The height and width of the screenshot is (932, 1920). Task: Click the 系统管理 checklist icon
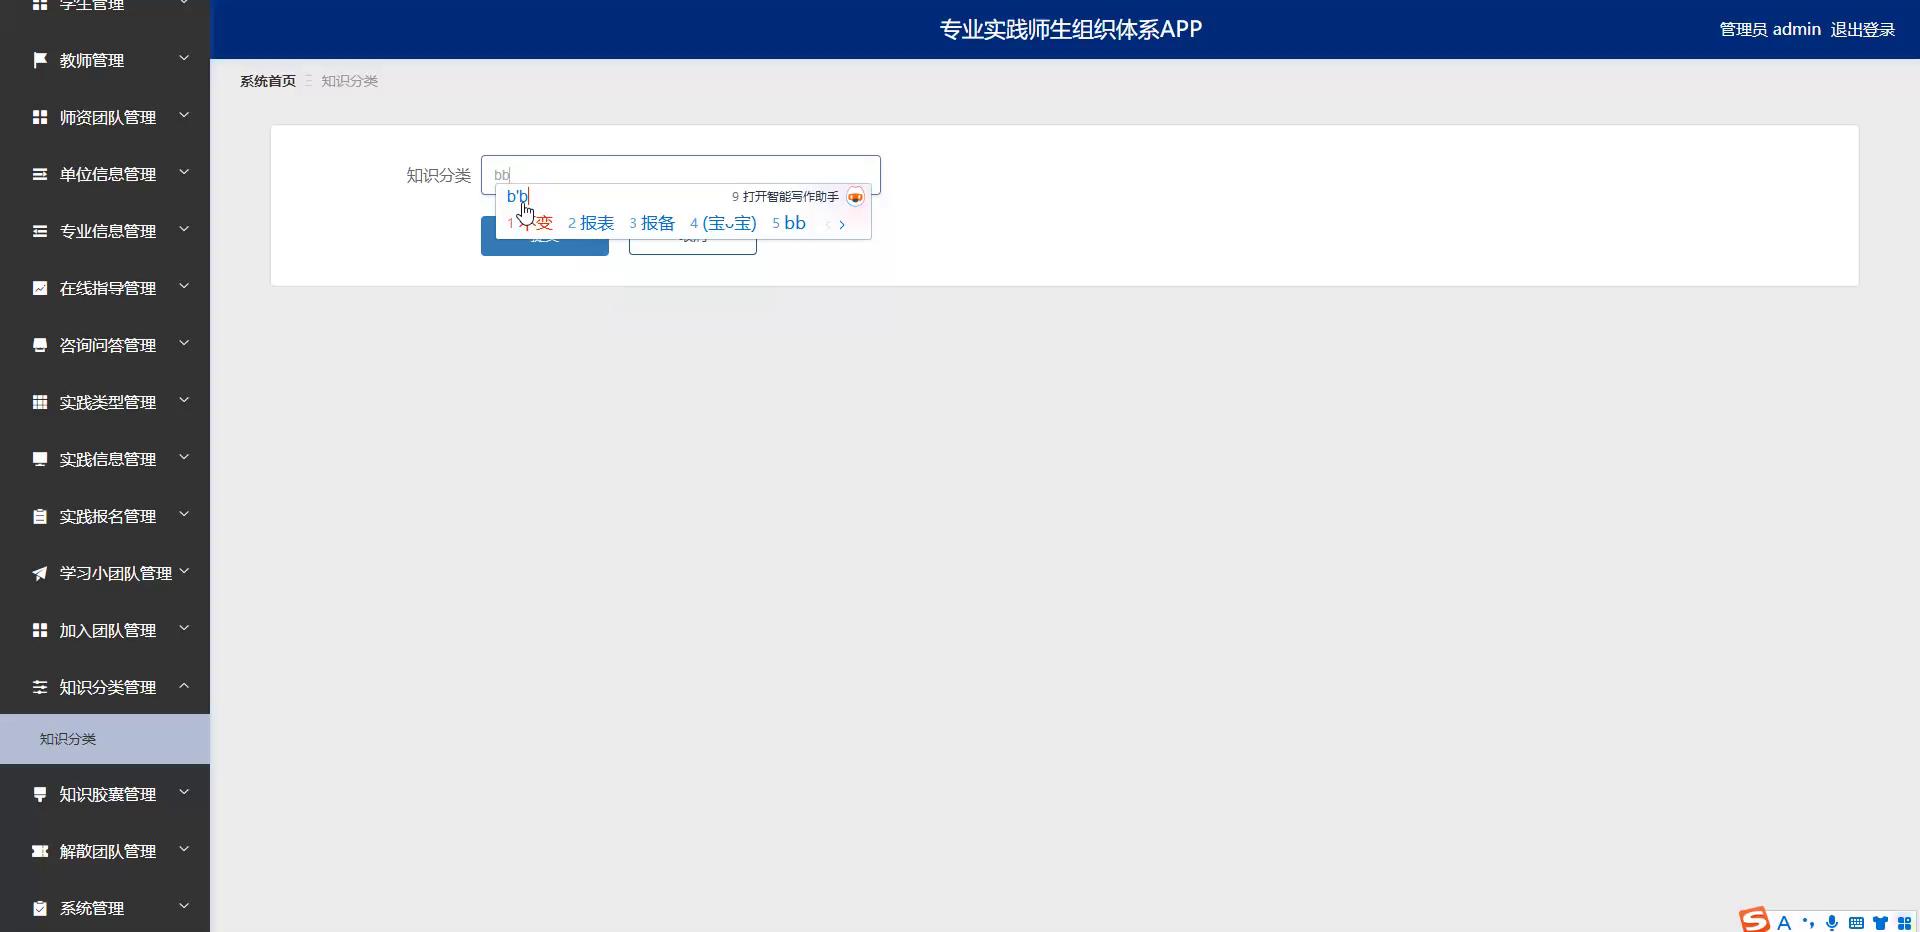[40, 908]
